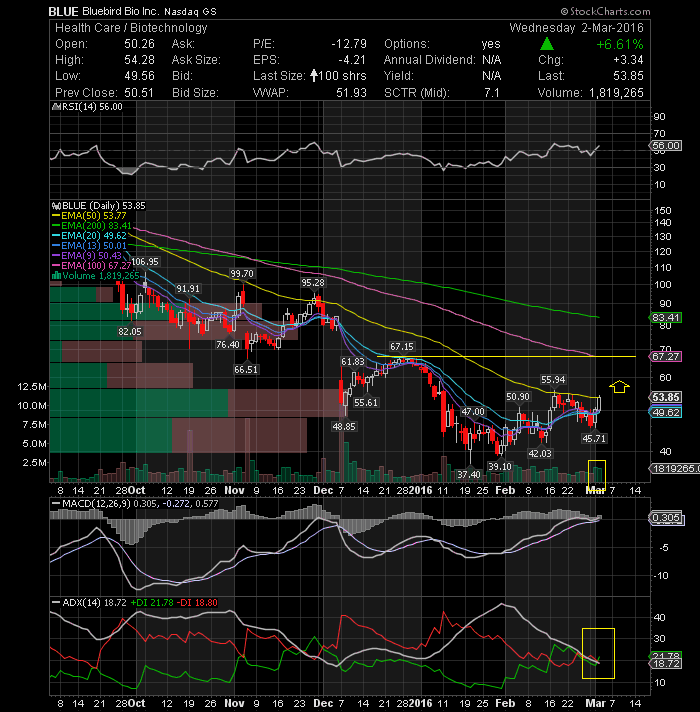Click the 95.28 peak price label
Viewport: 700px width, 712px height.
pos(313,283)
